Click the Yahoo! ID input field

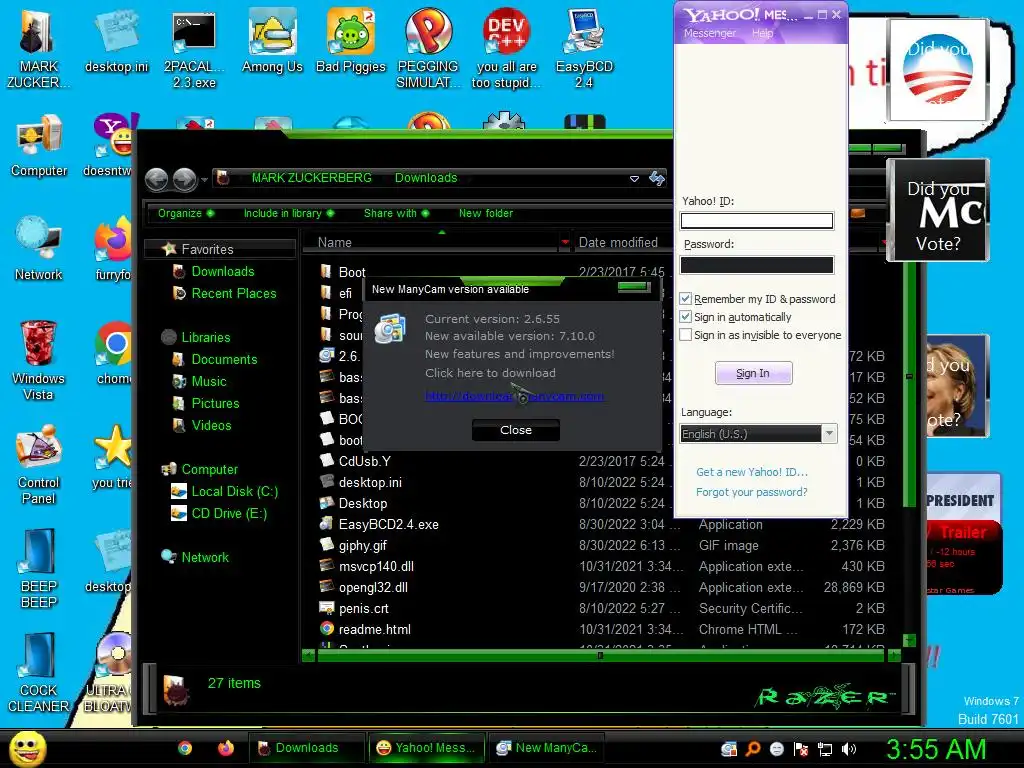(x=756, y=221)
